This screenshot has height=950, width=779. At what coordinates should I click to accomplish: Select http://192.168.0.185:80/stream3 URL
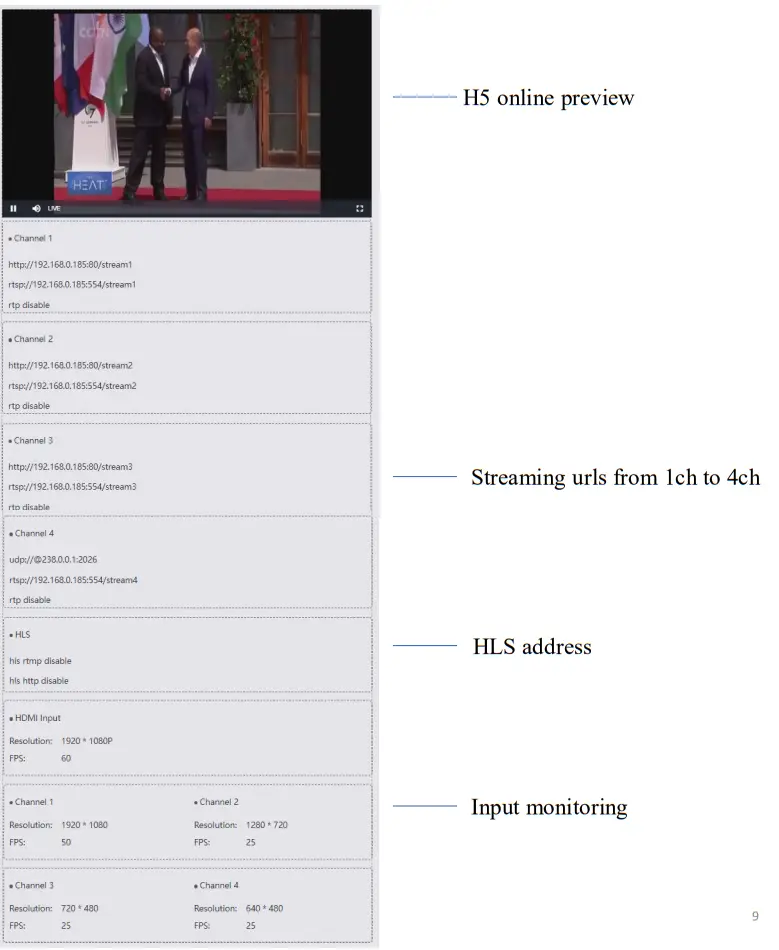pos(70,467)
